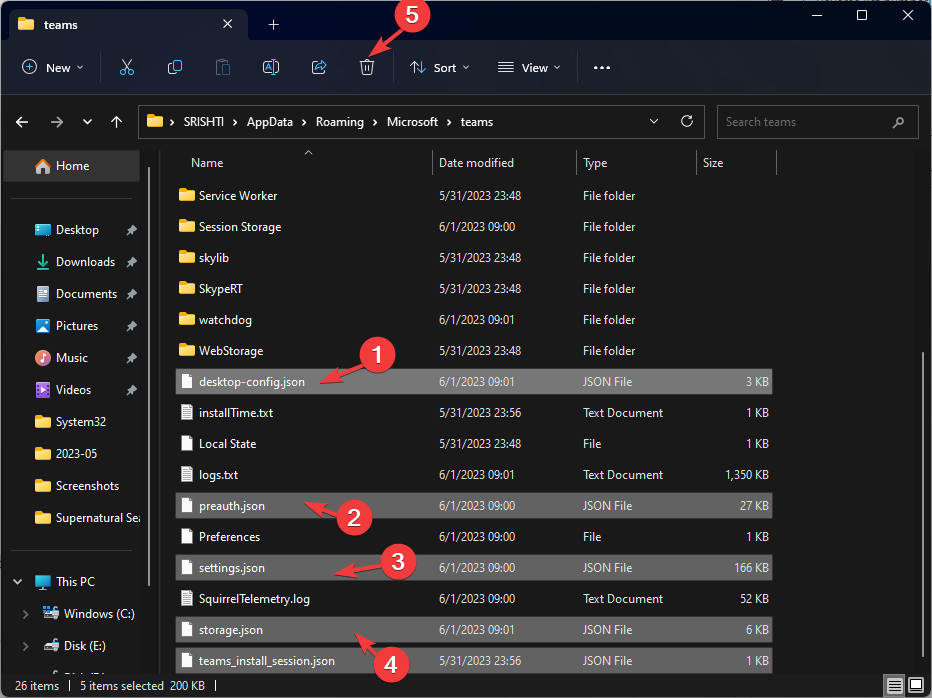Image resolution: width=932 pixels, height=698 pixels.
Task: Click the Delete trash can icon
Action: coord(367,67)
